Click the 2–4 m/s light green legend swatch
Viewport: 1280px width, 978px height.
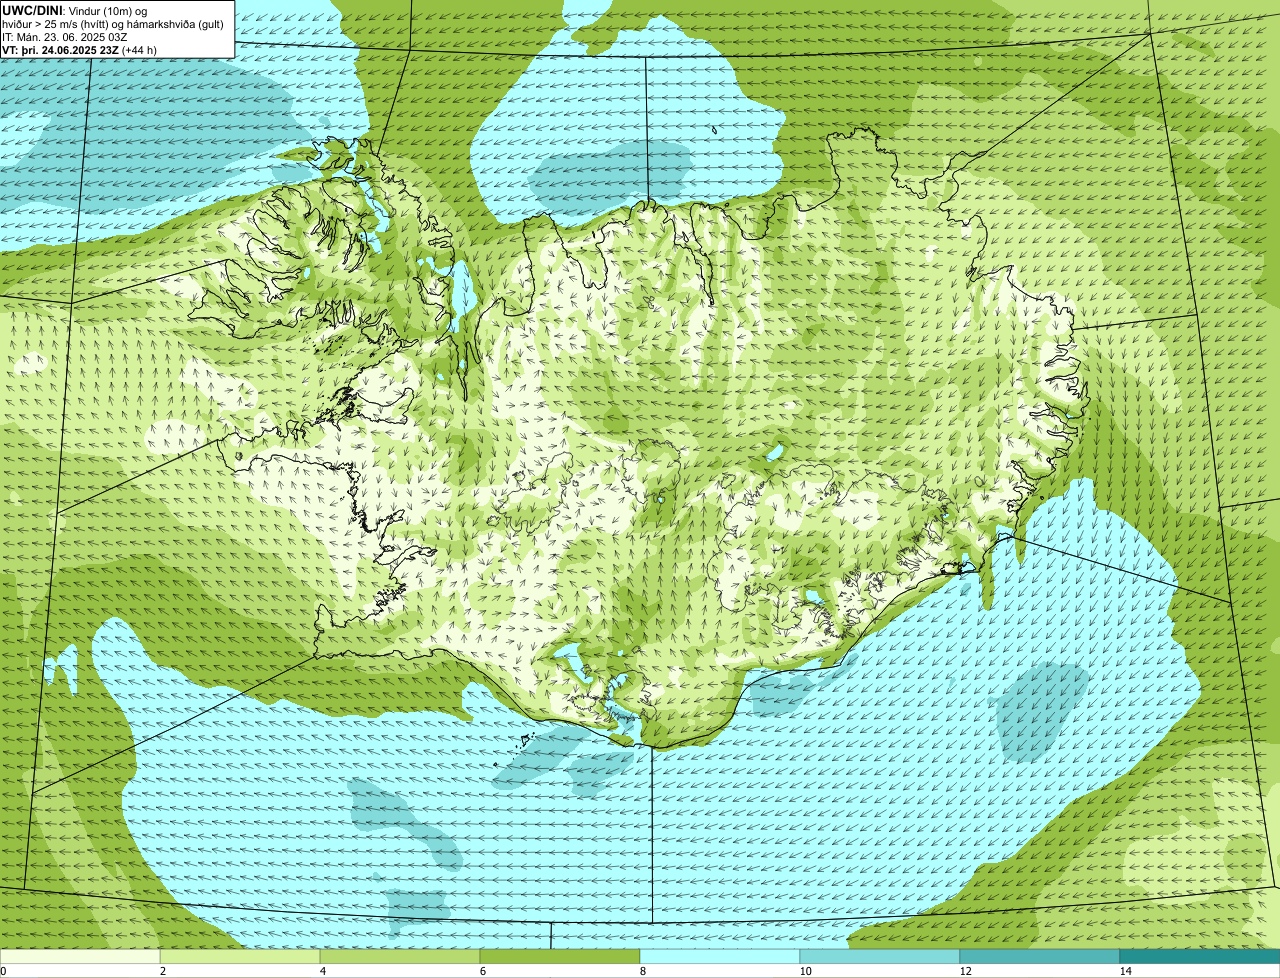(x=240, y=956)
